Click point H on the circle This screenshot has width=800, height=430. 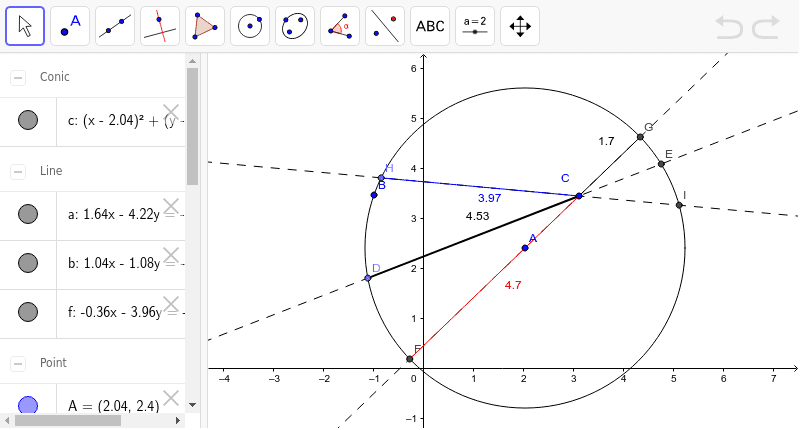tap(381, 178)
